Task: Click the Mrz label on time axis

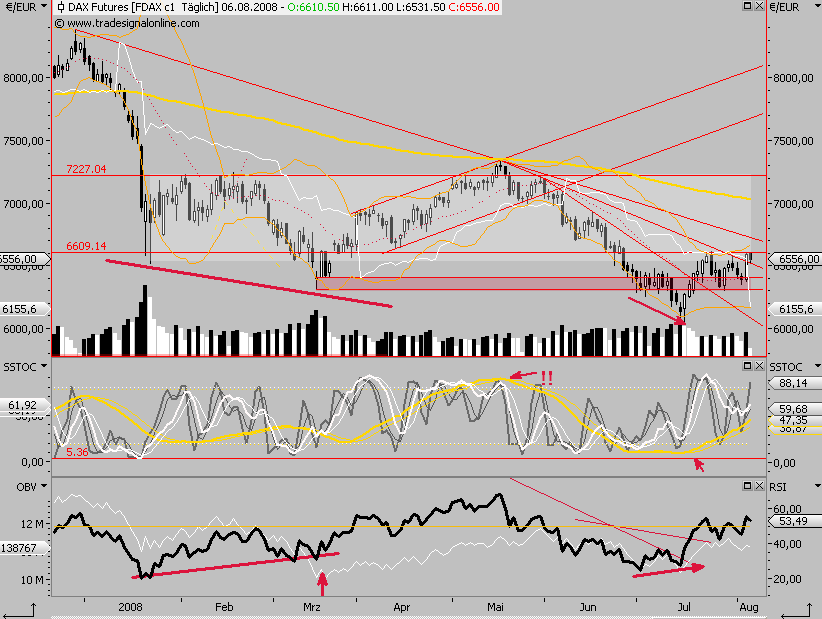Action: click(311, 607)
